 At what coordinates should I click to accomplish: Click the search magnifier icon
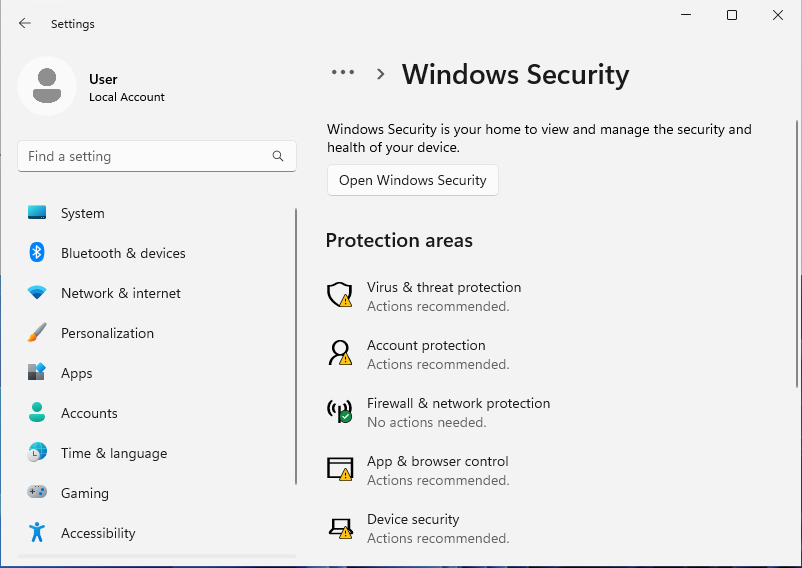pos(278,156)
